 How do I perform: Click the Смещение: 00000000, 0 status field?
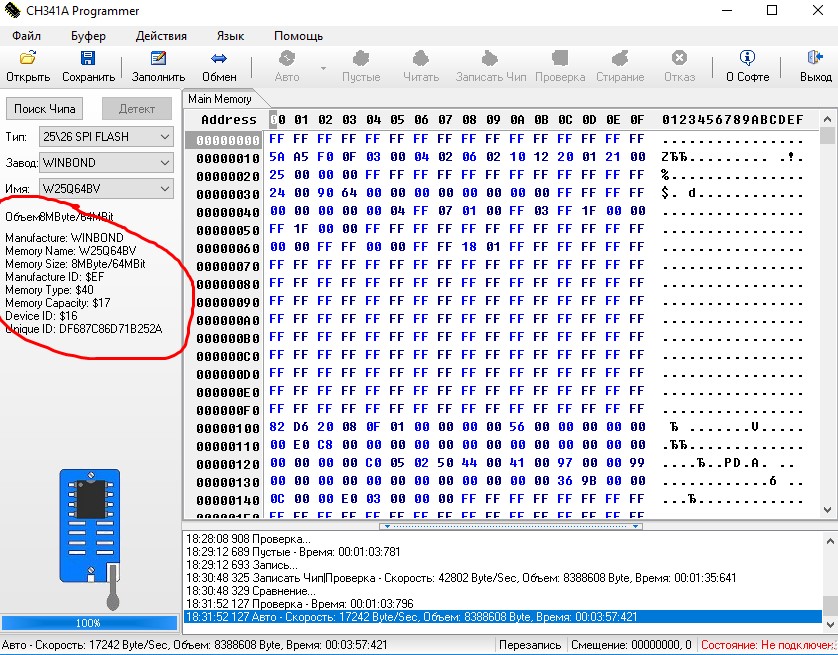pos(631,645)
